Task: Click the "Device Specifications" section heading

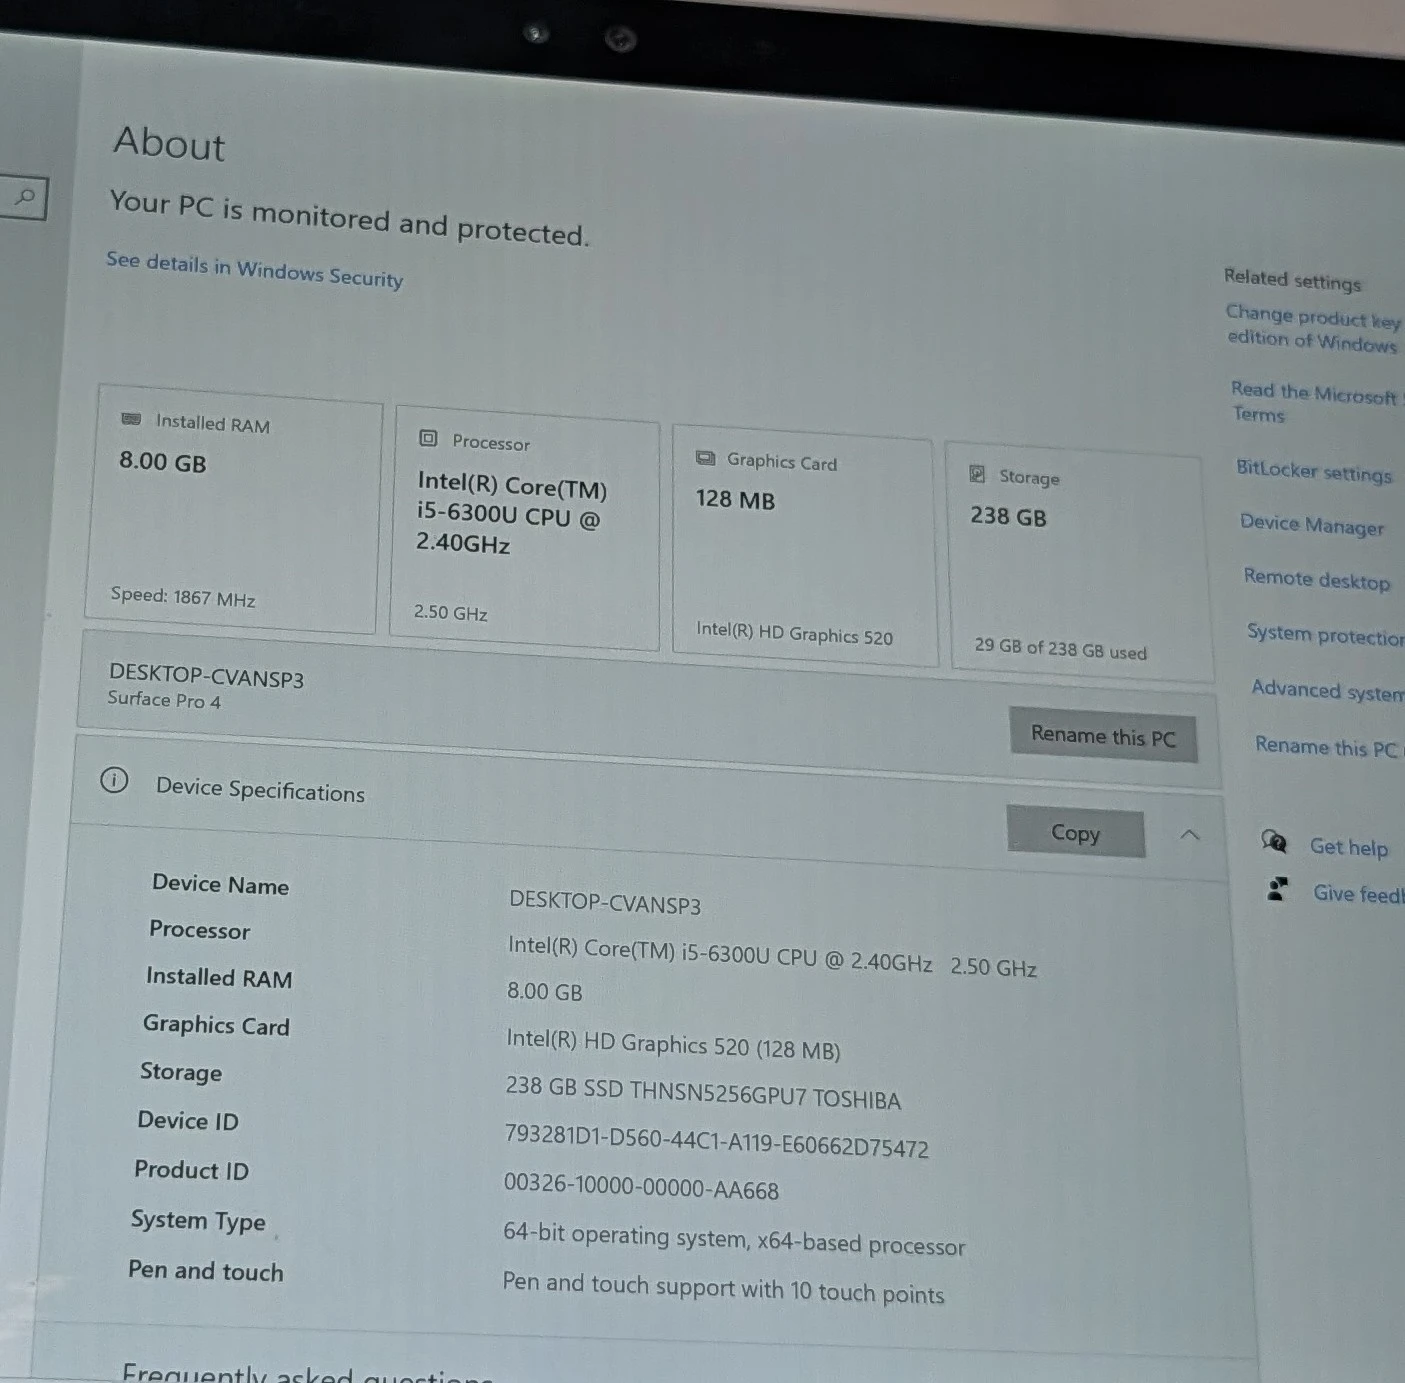Action: point(260,790)
